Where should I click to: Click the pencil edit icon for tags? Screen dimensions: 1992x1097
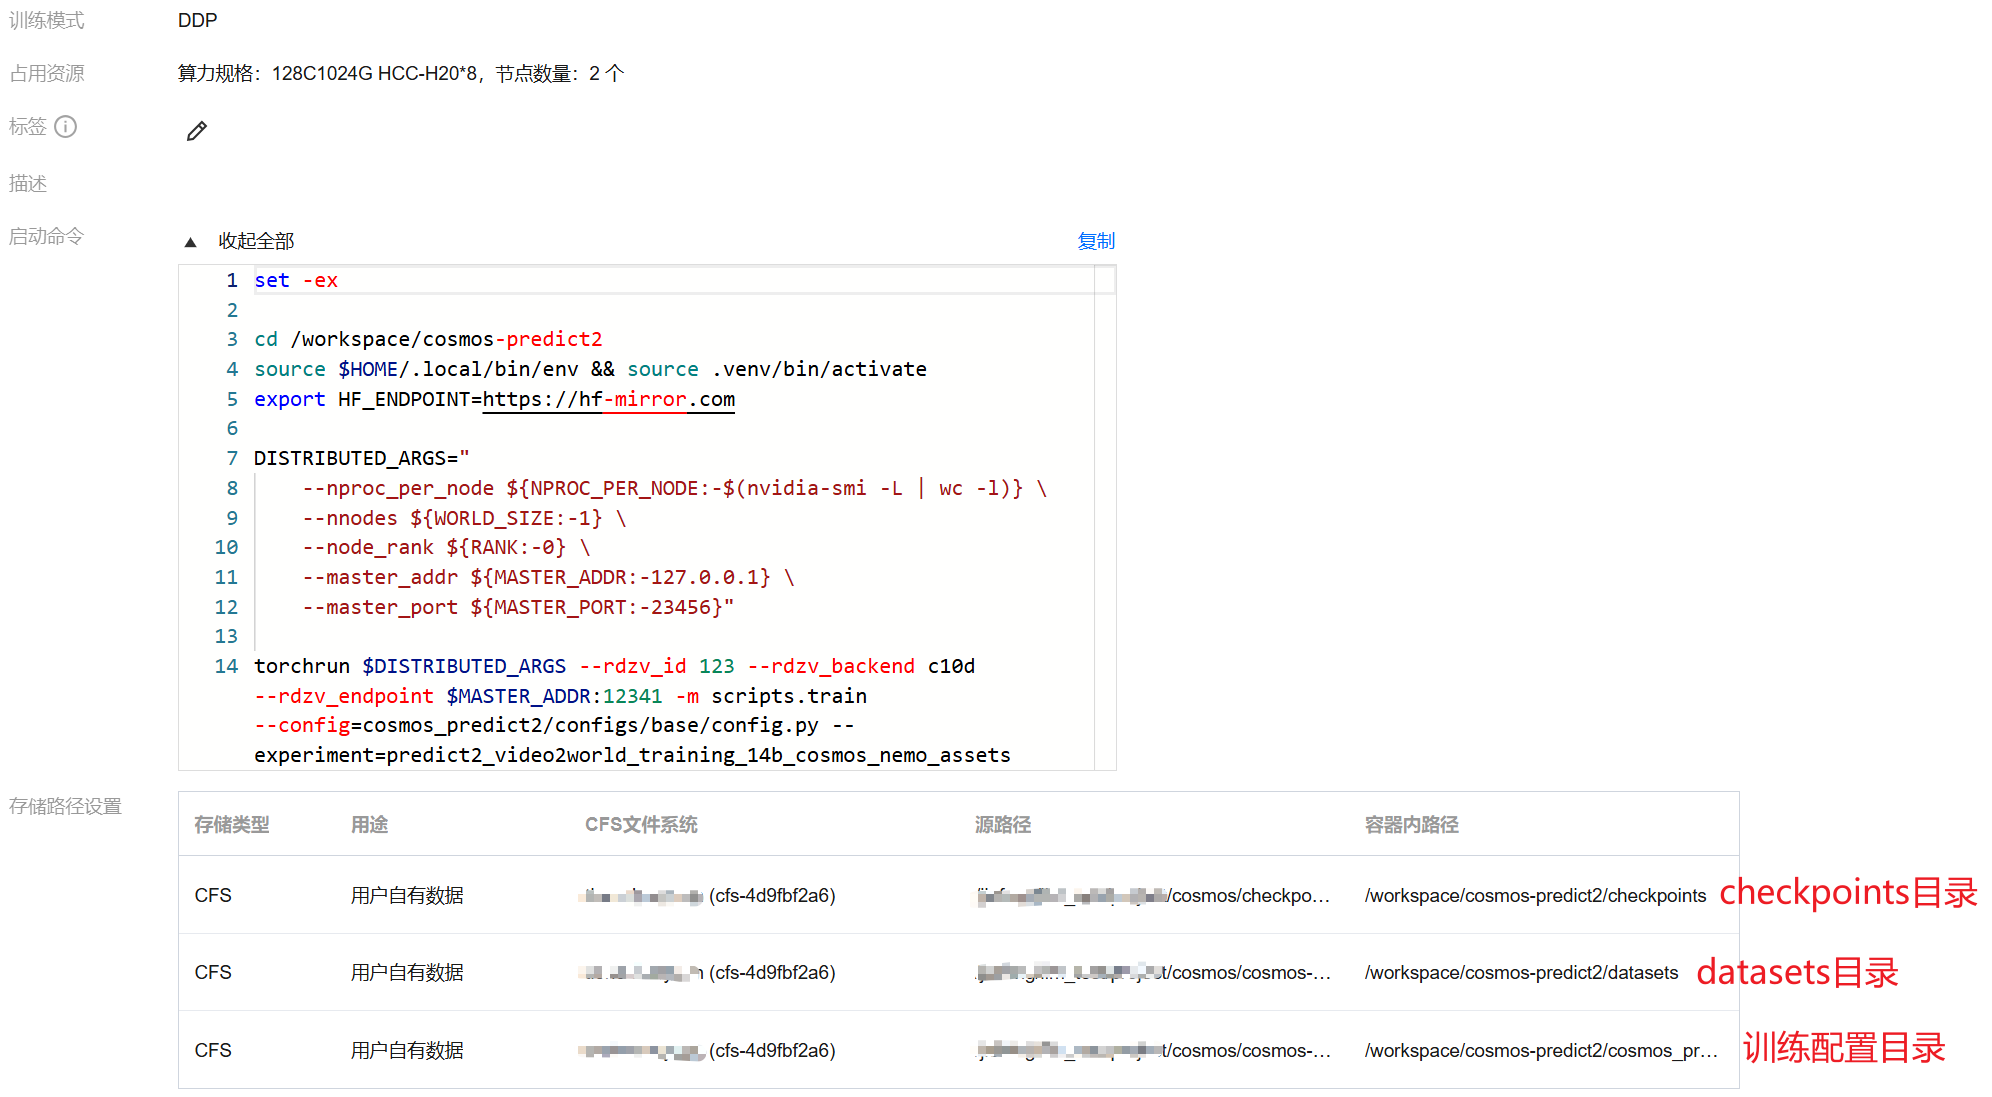[x=197, y=131]
